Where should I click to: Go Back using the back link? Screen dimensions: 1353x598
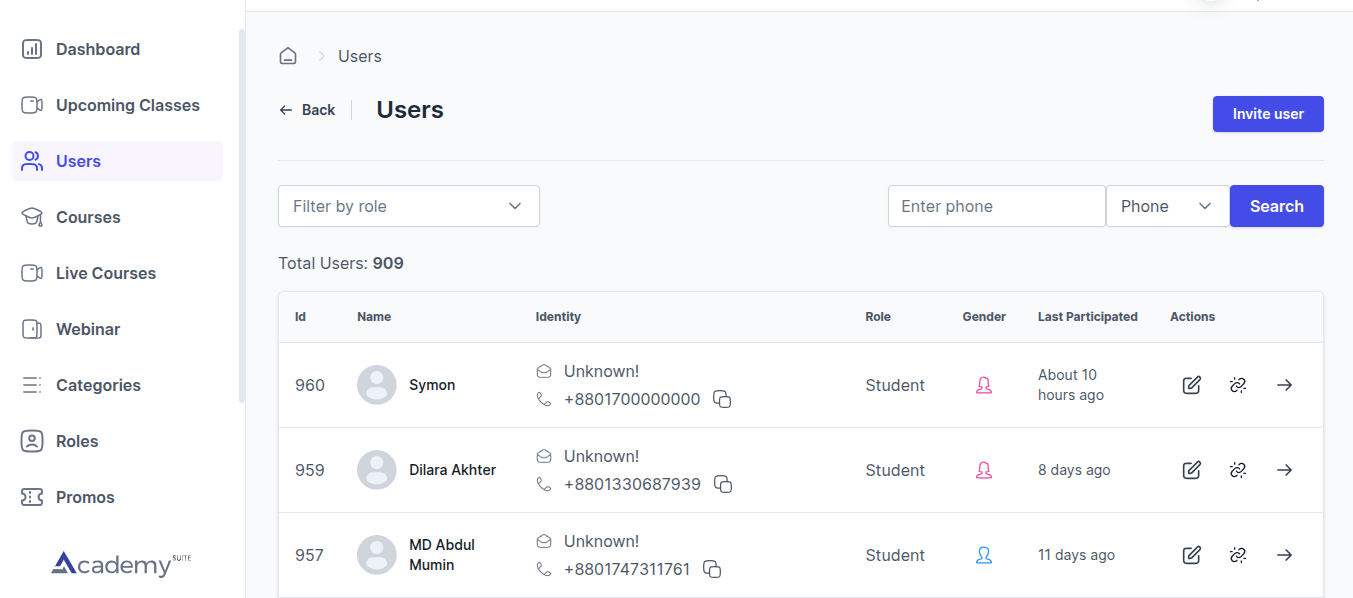(307, 110)
